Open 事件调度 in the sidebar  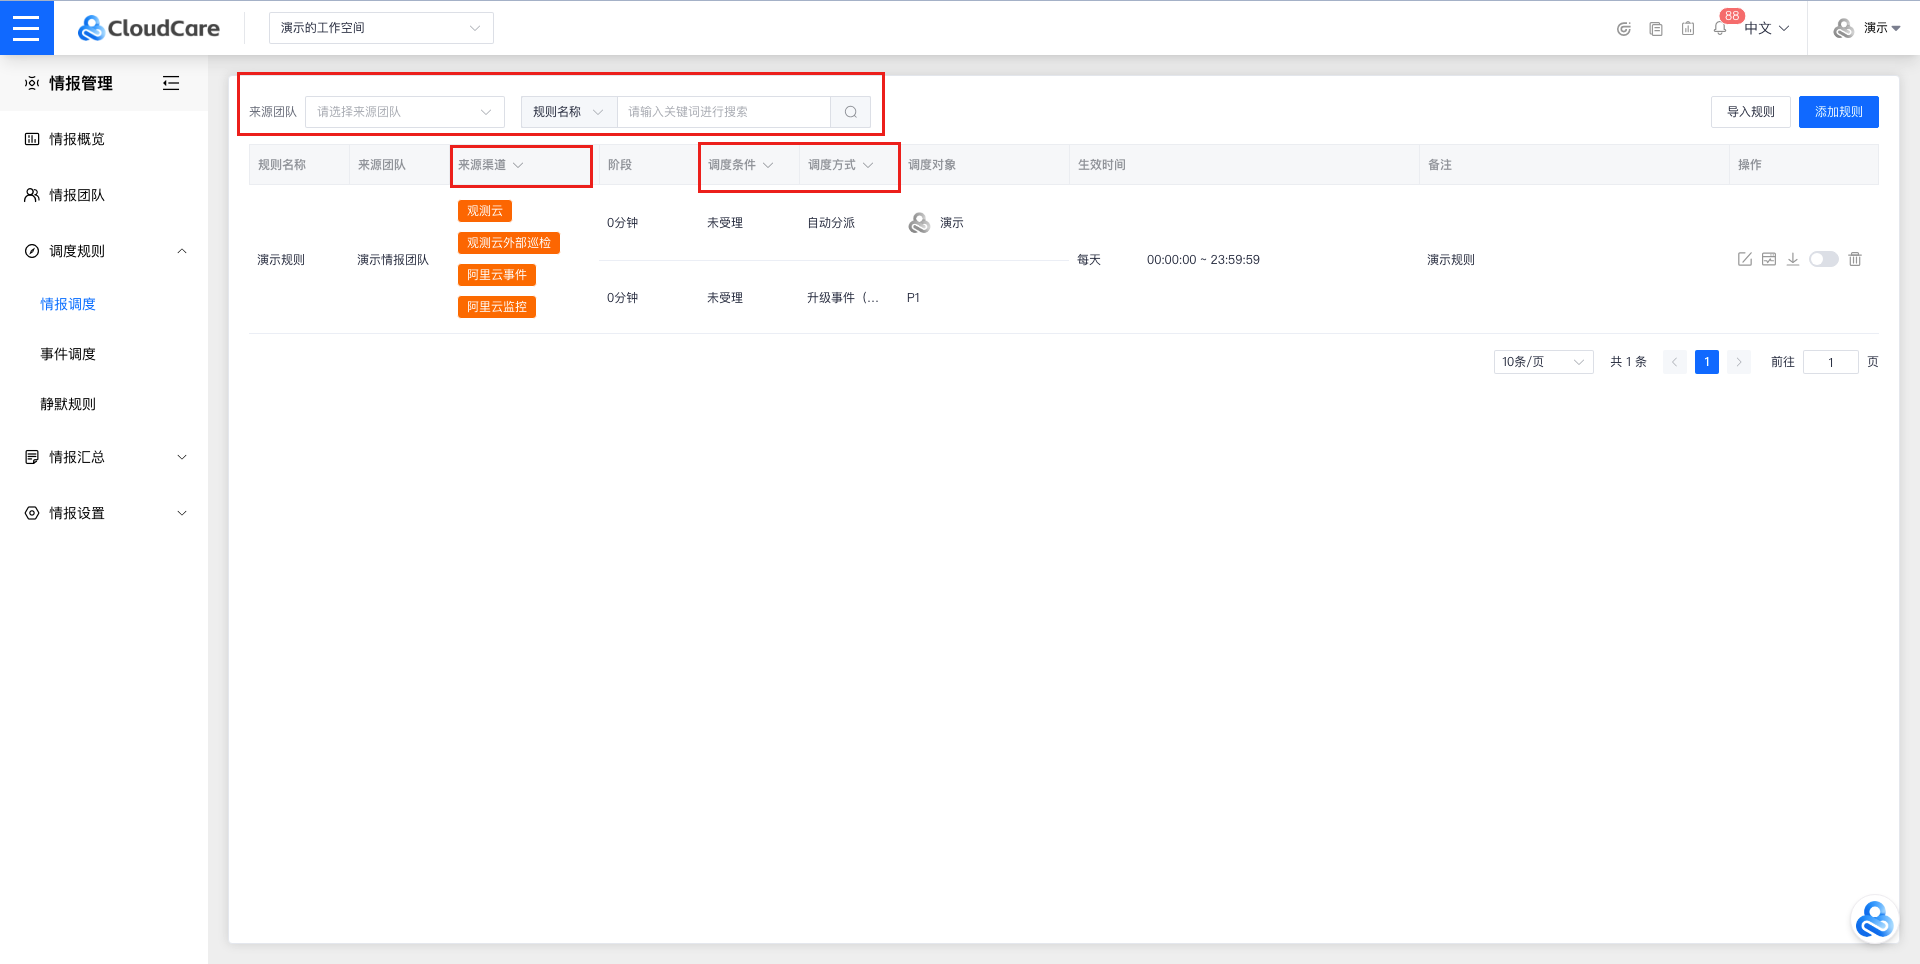click(x=68, y=354)
